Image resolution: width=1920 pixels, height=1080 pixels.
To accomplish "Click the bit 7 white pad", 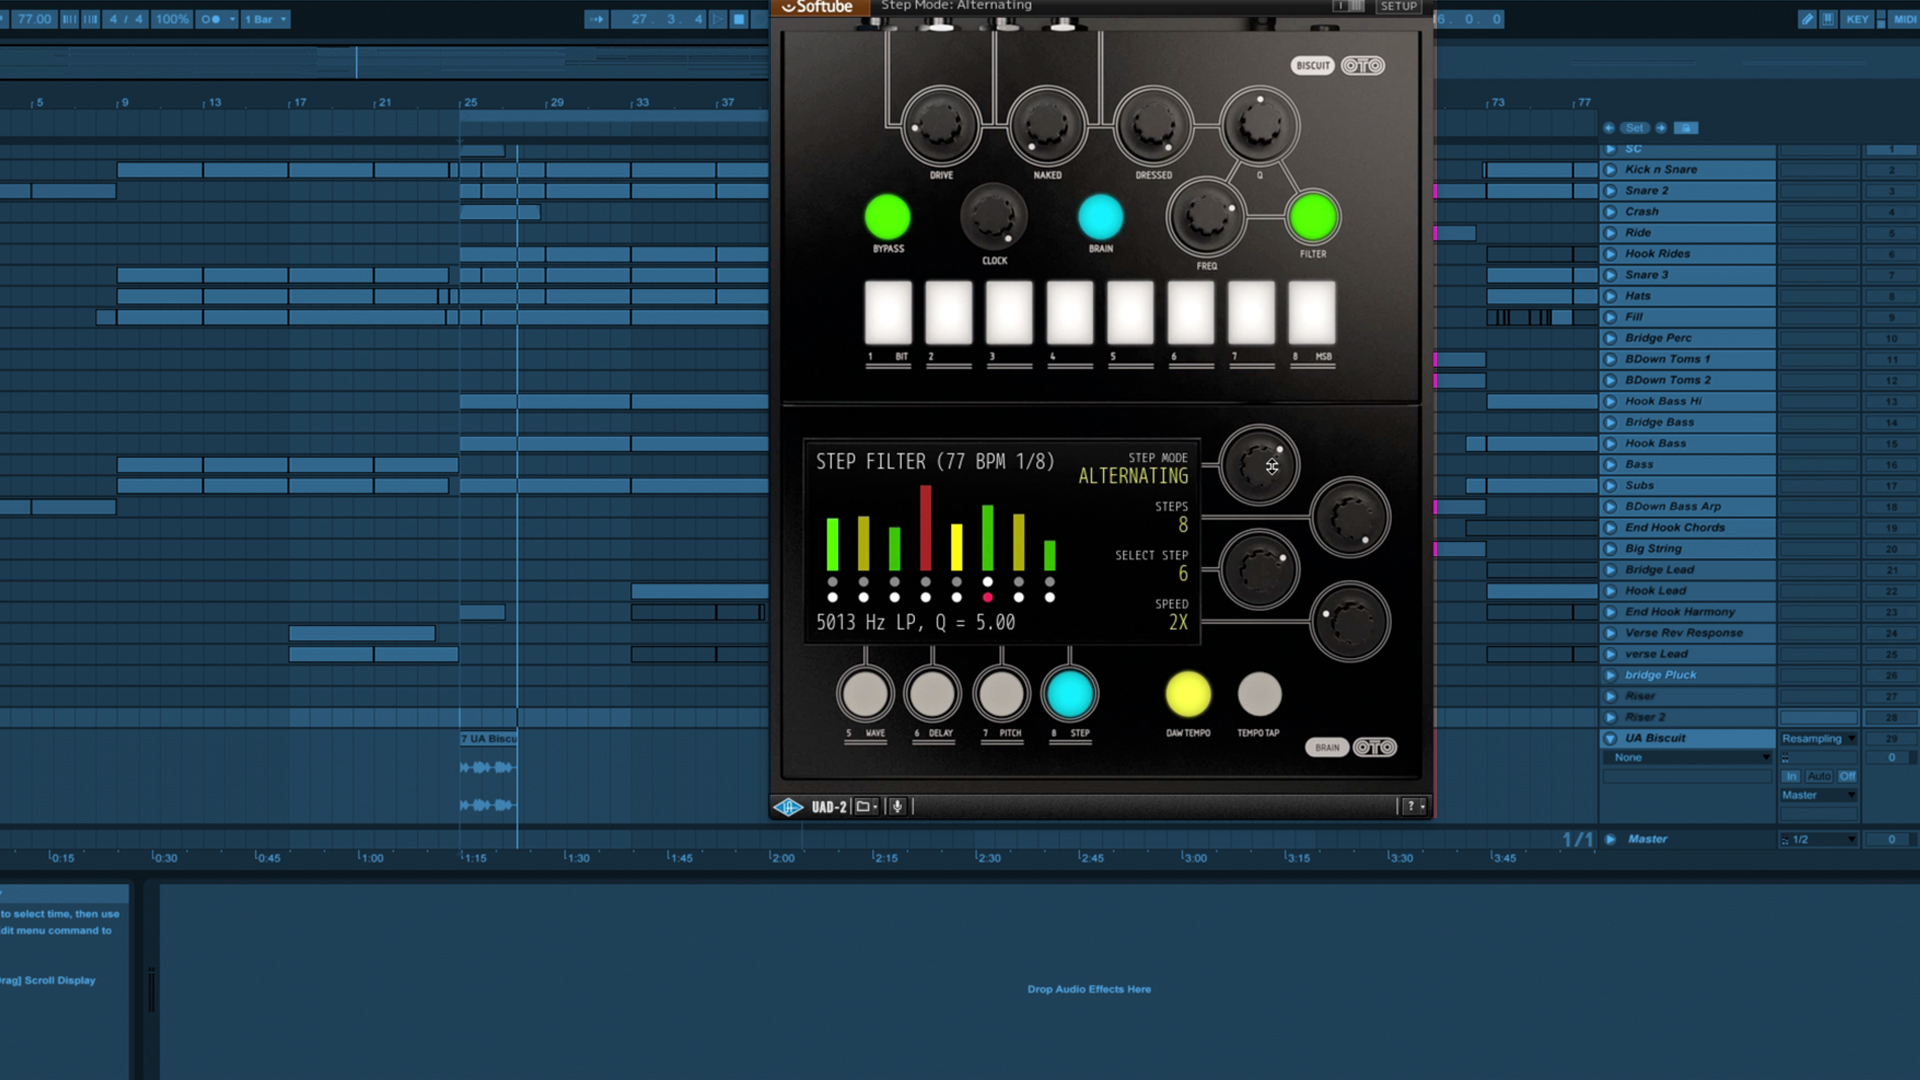I will pos(1251,312).
